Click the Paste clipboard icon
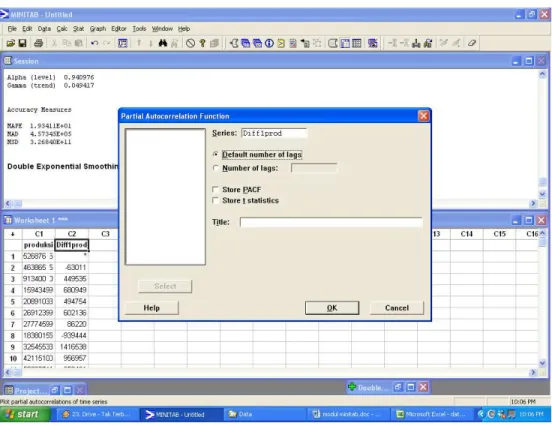552x426 pixels. [x=79, y=43]
